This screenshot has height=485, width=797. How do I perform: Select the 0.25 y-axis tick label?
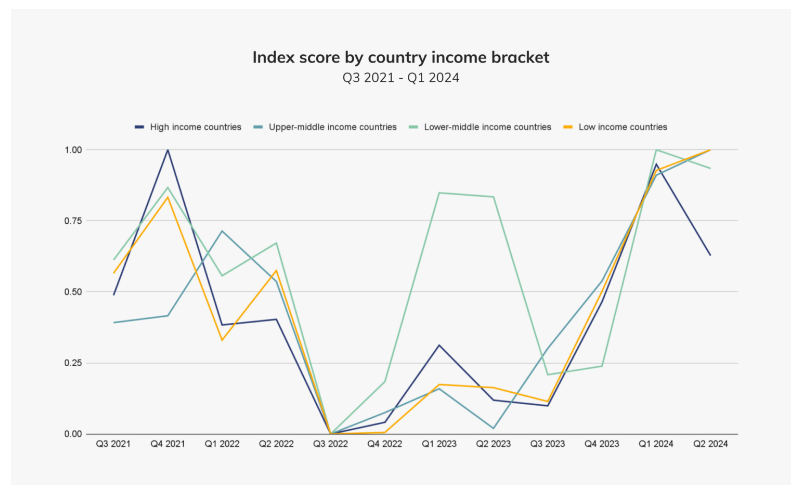tap(74, 363)
